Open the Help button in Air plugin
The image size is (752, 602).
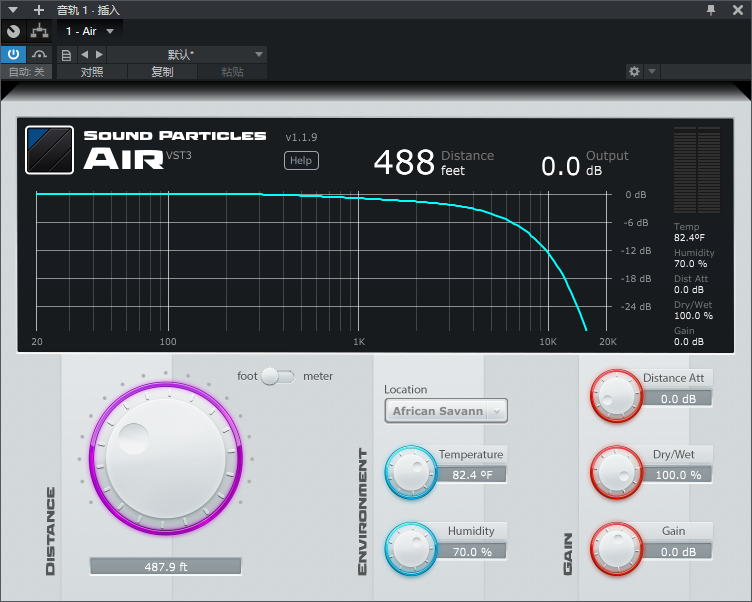point(301,160)
